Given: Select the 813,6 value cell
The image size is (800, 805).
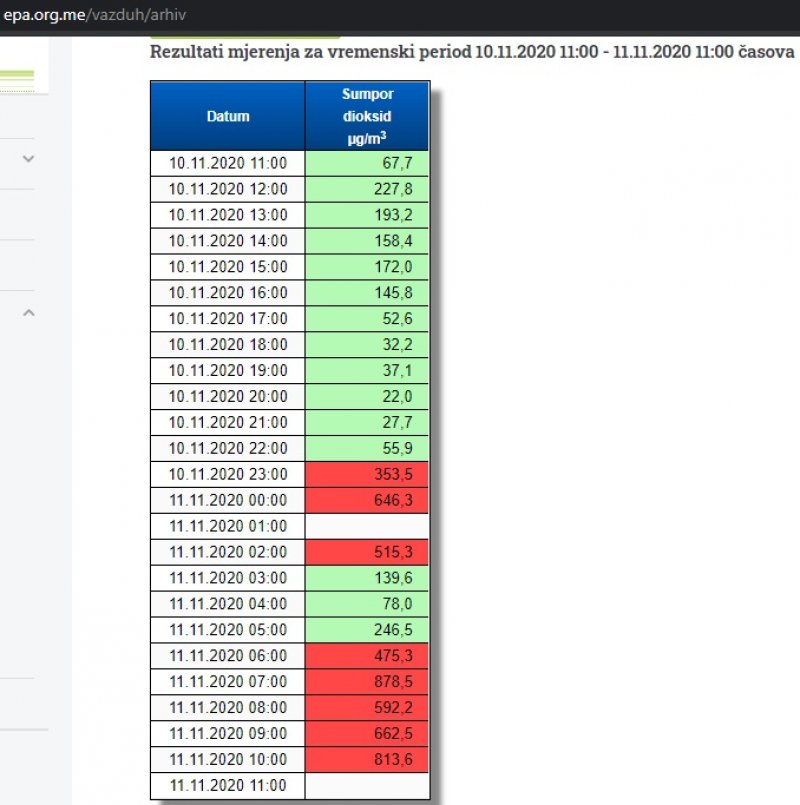Looking at the screenshot, I should (367, 759).
